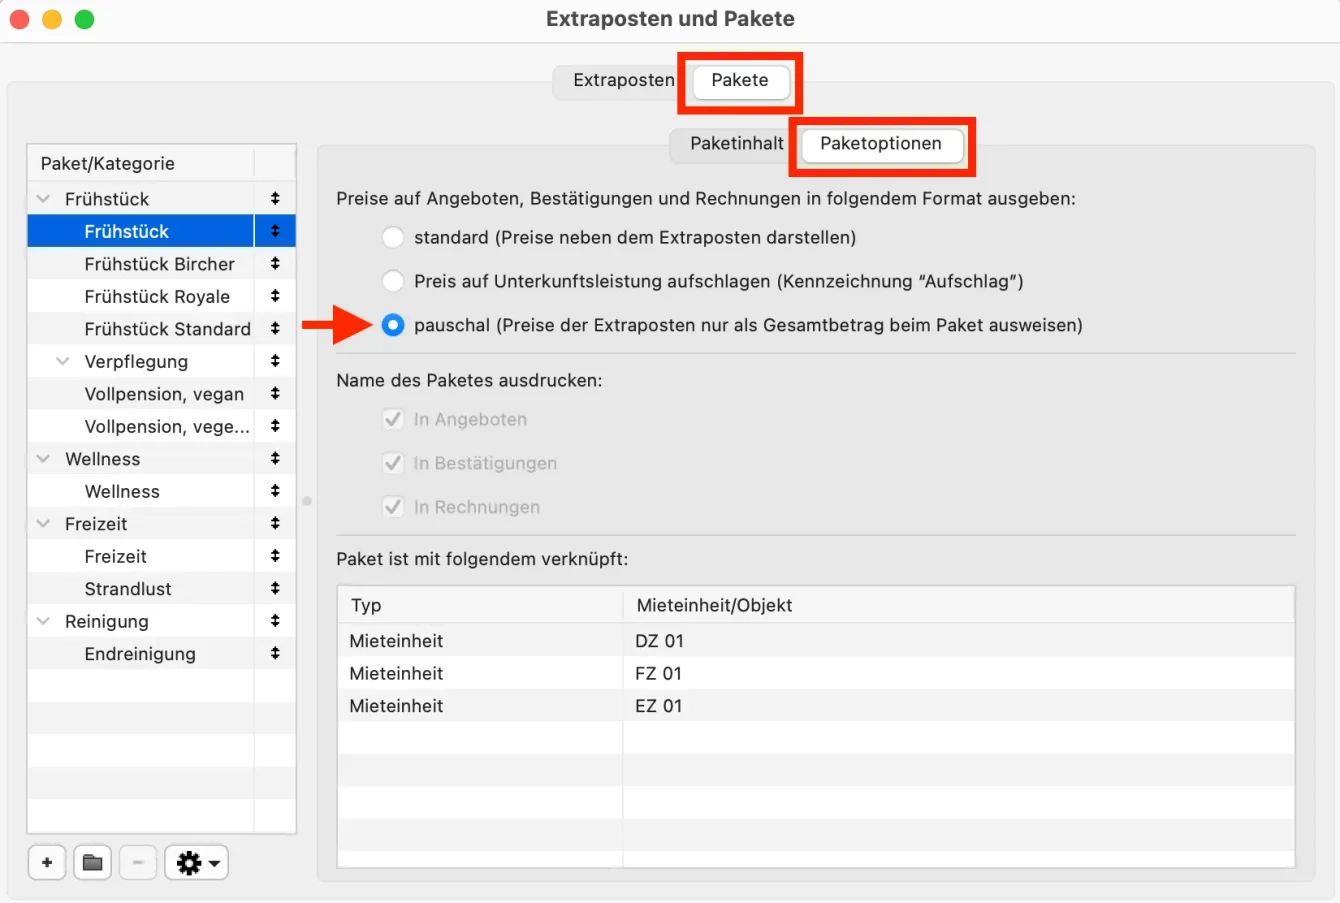Click the sort handle for Reinigung
Image resolution: width=1340 pixels, height=903 pixels.
click(x=275, y=621)
